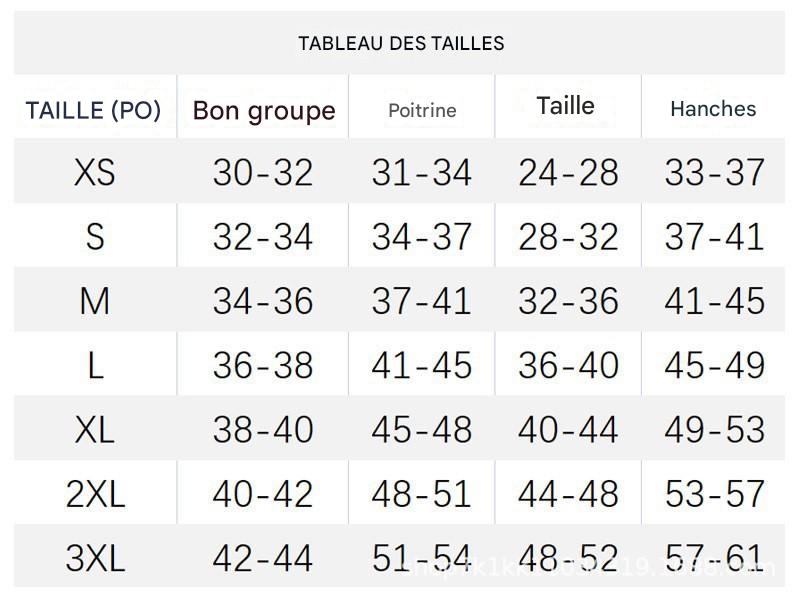800x599 pixels.
Task: Pick the 2XL size row label
Action: point(95,494)
